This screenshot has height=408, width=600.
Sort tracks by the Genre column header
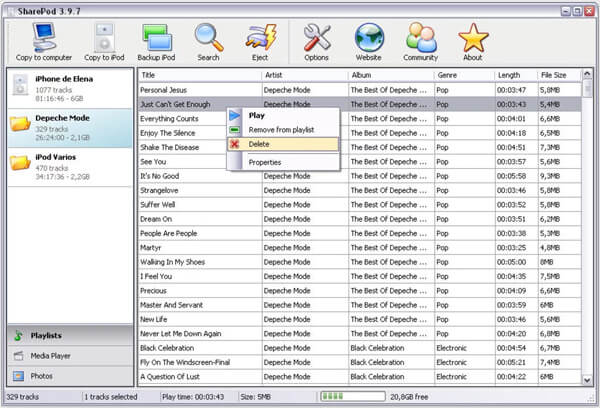click(465, 75)
